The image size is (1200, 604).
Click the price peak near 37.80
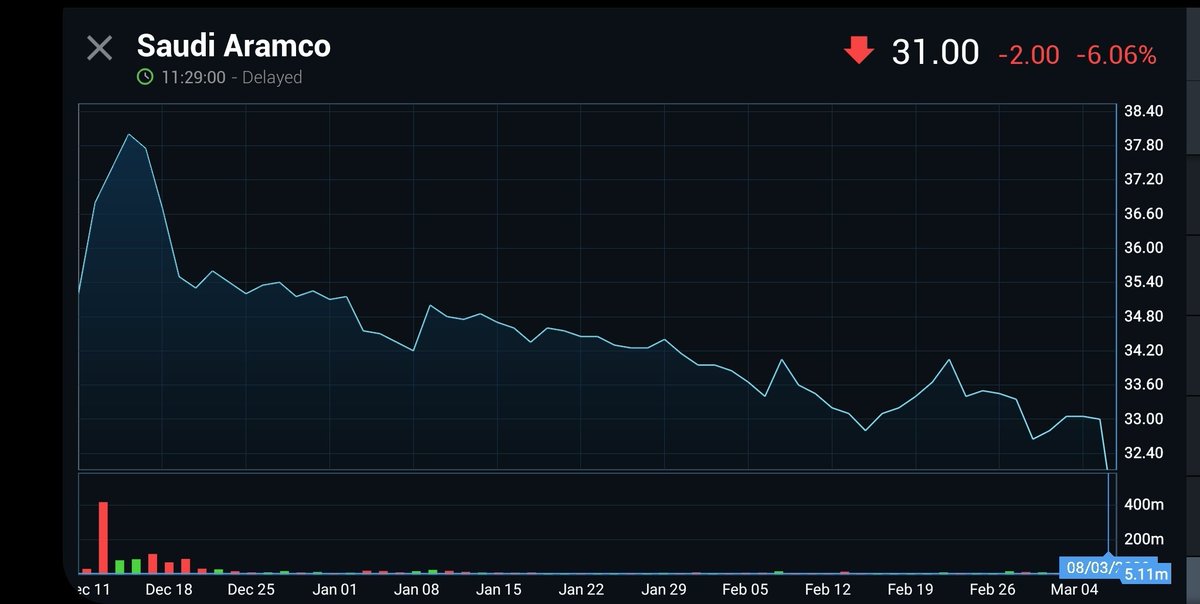(x=129, y=135)
